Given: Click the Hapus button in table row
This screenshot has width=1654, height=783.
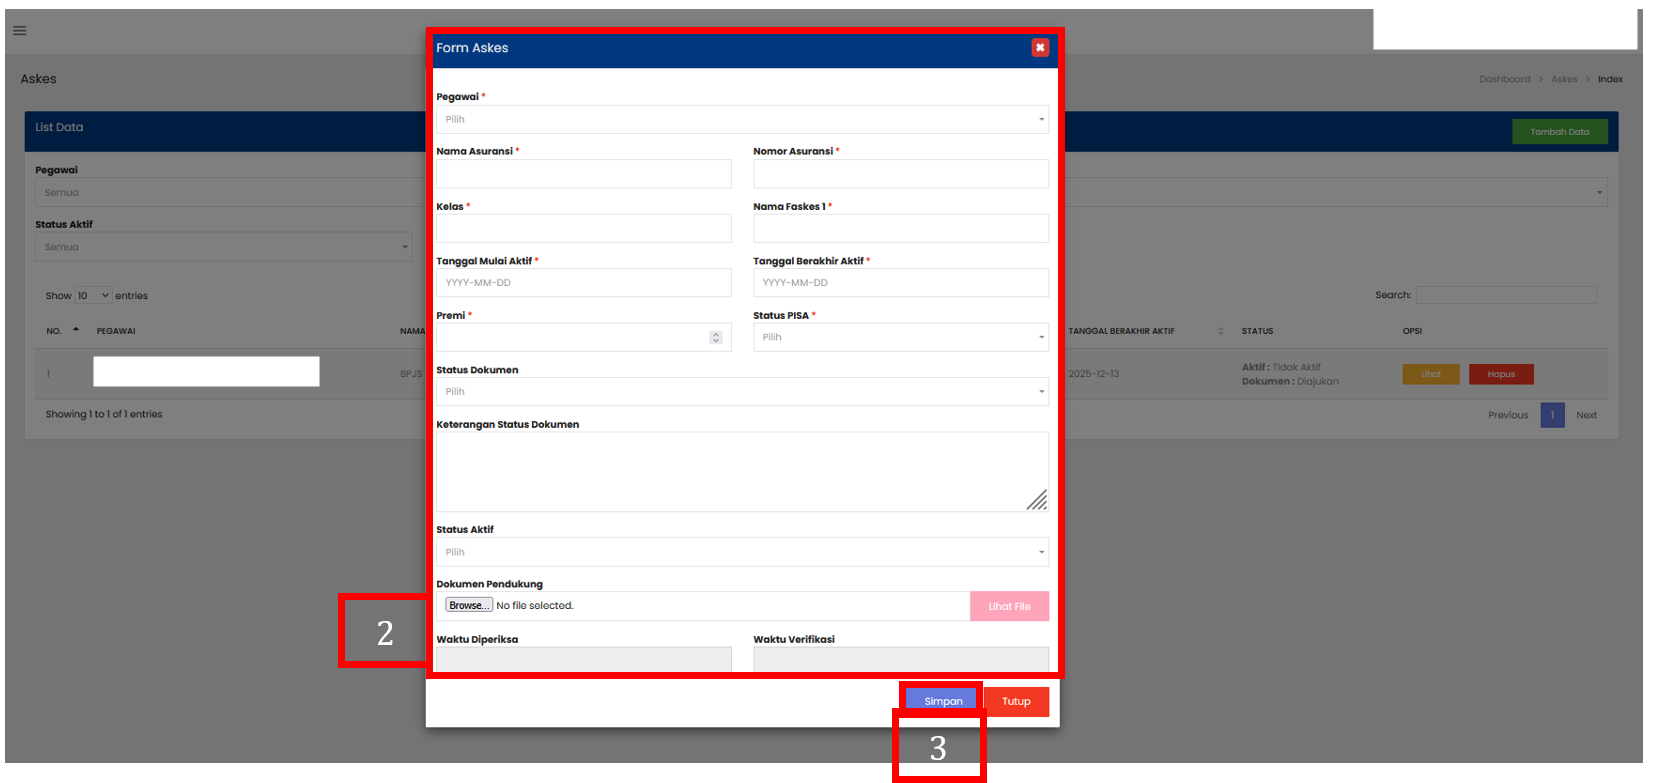Looking at the screenshot, I should pos(1500,374).
